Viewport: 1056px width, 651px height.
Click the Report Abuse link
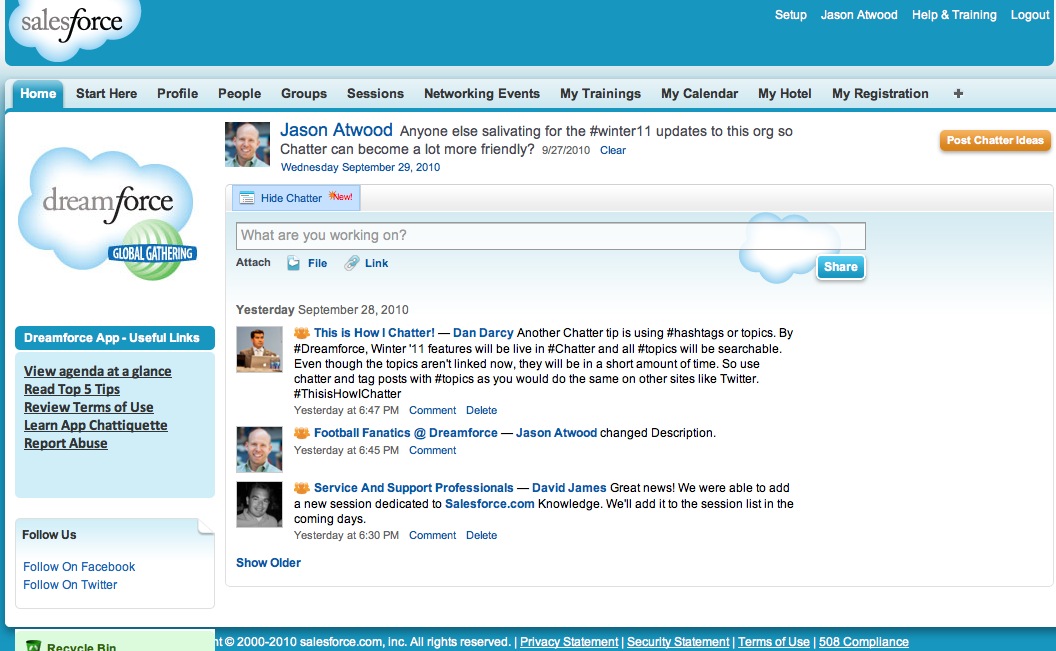click(x=66, y=444)
